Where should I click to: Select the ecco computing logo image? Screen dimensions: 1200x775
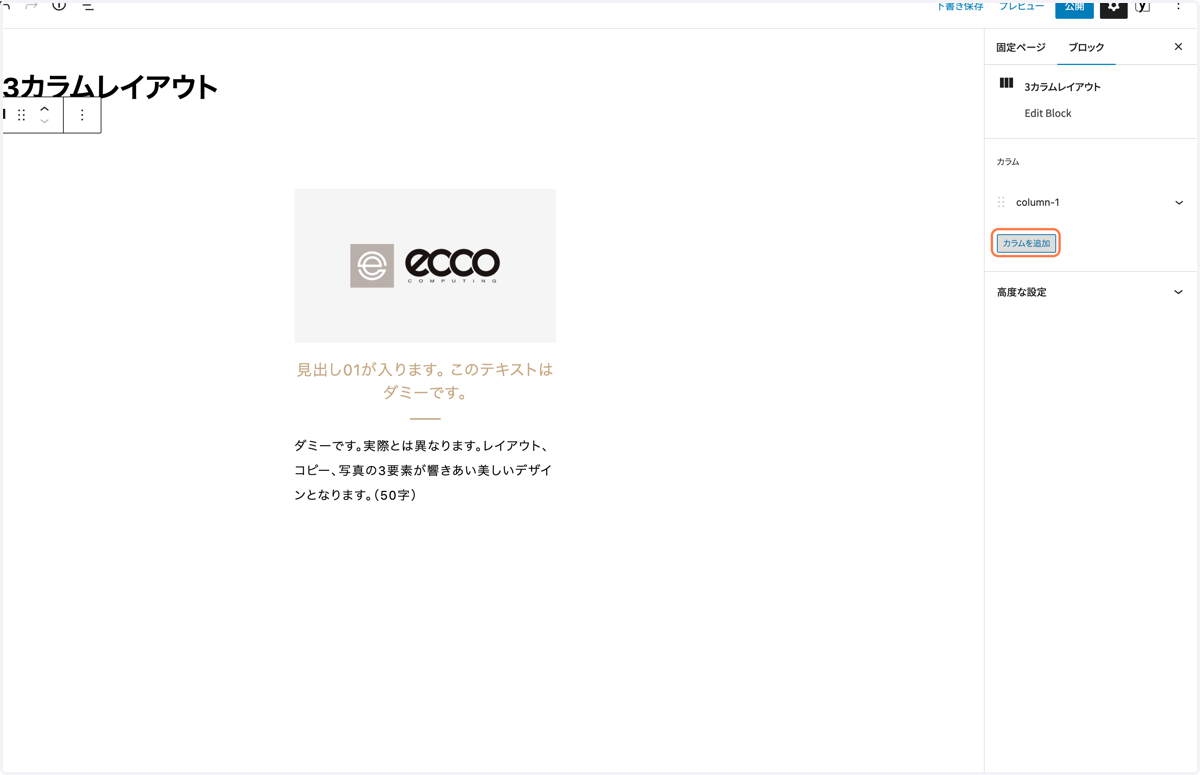425,265
